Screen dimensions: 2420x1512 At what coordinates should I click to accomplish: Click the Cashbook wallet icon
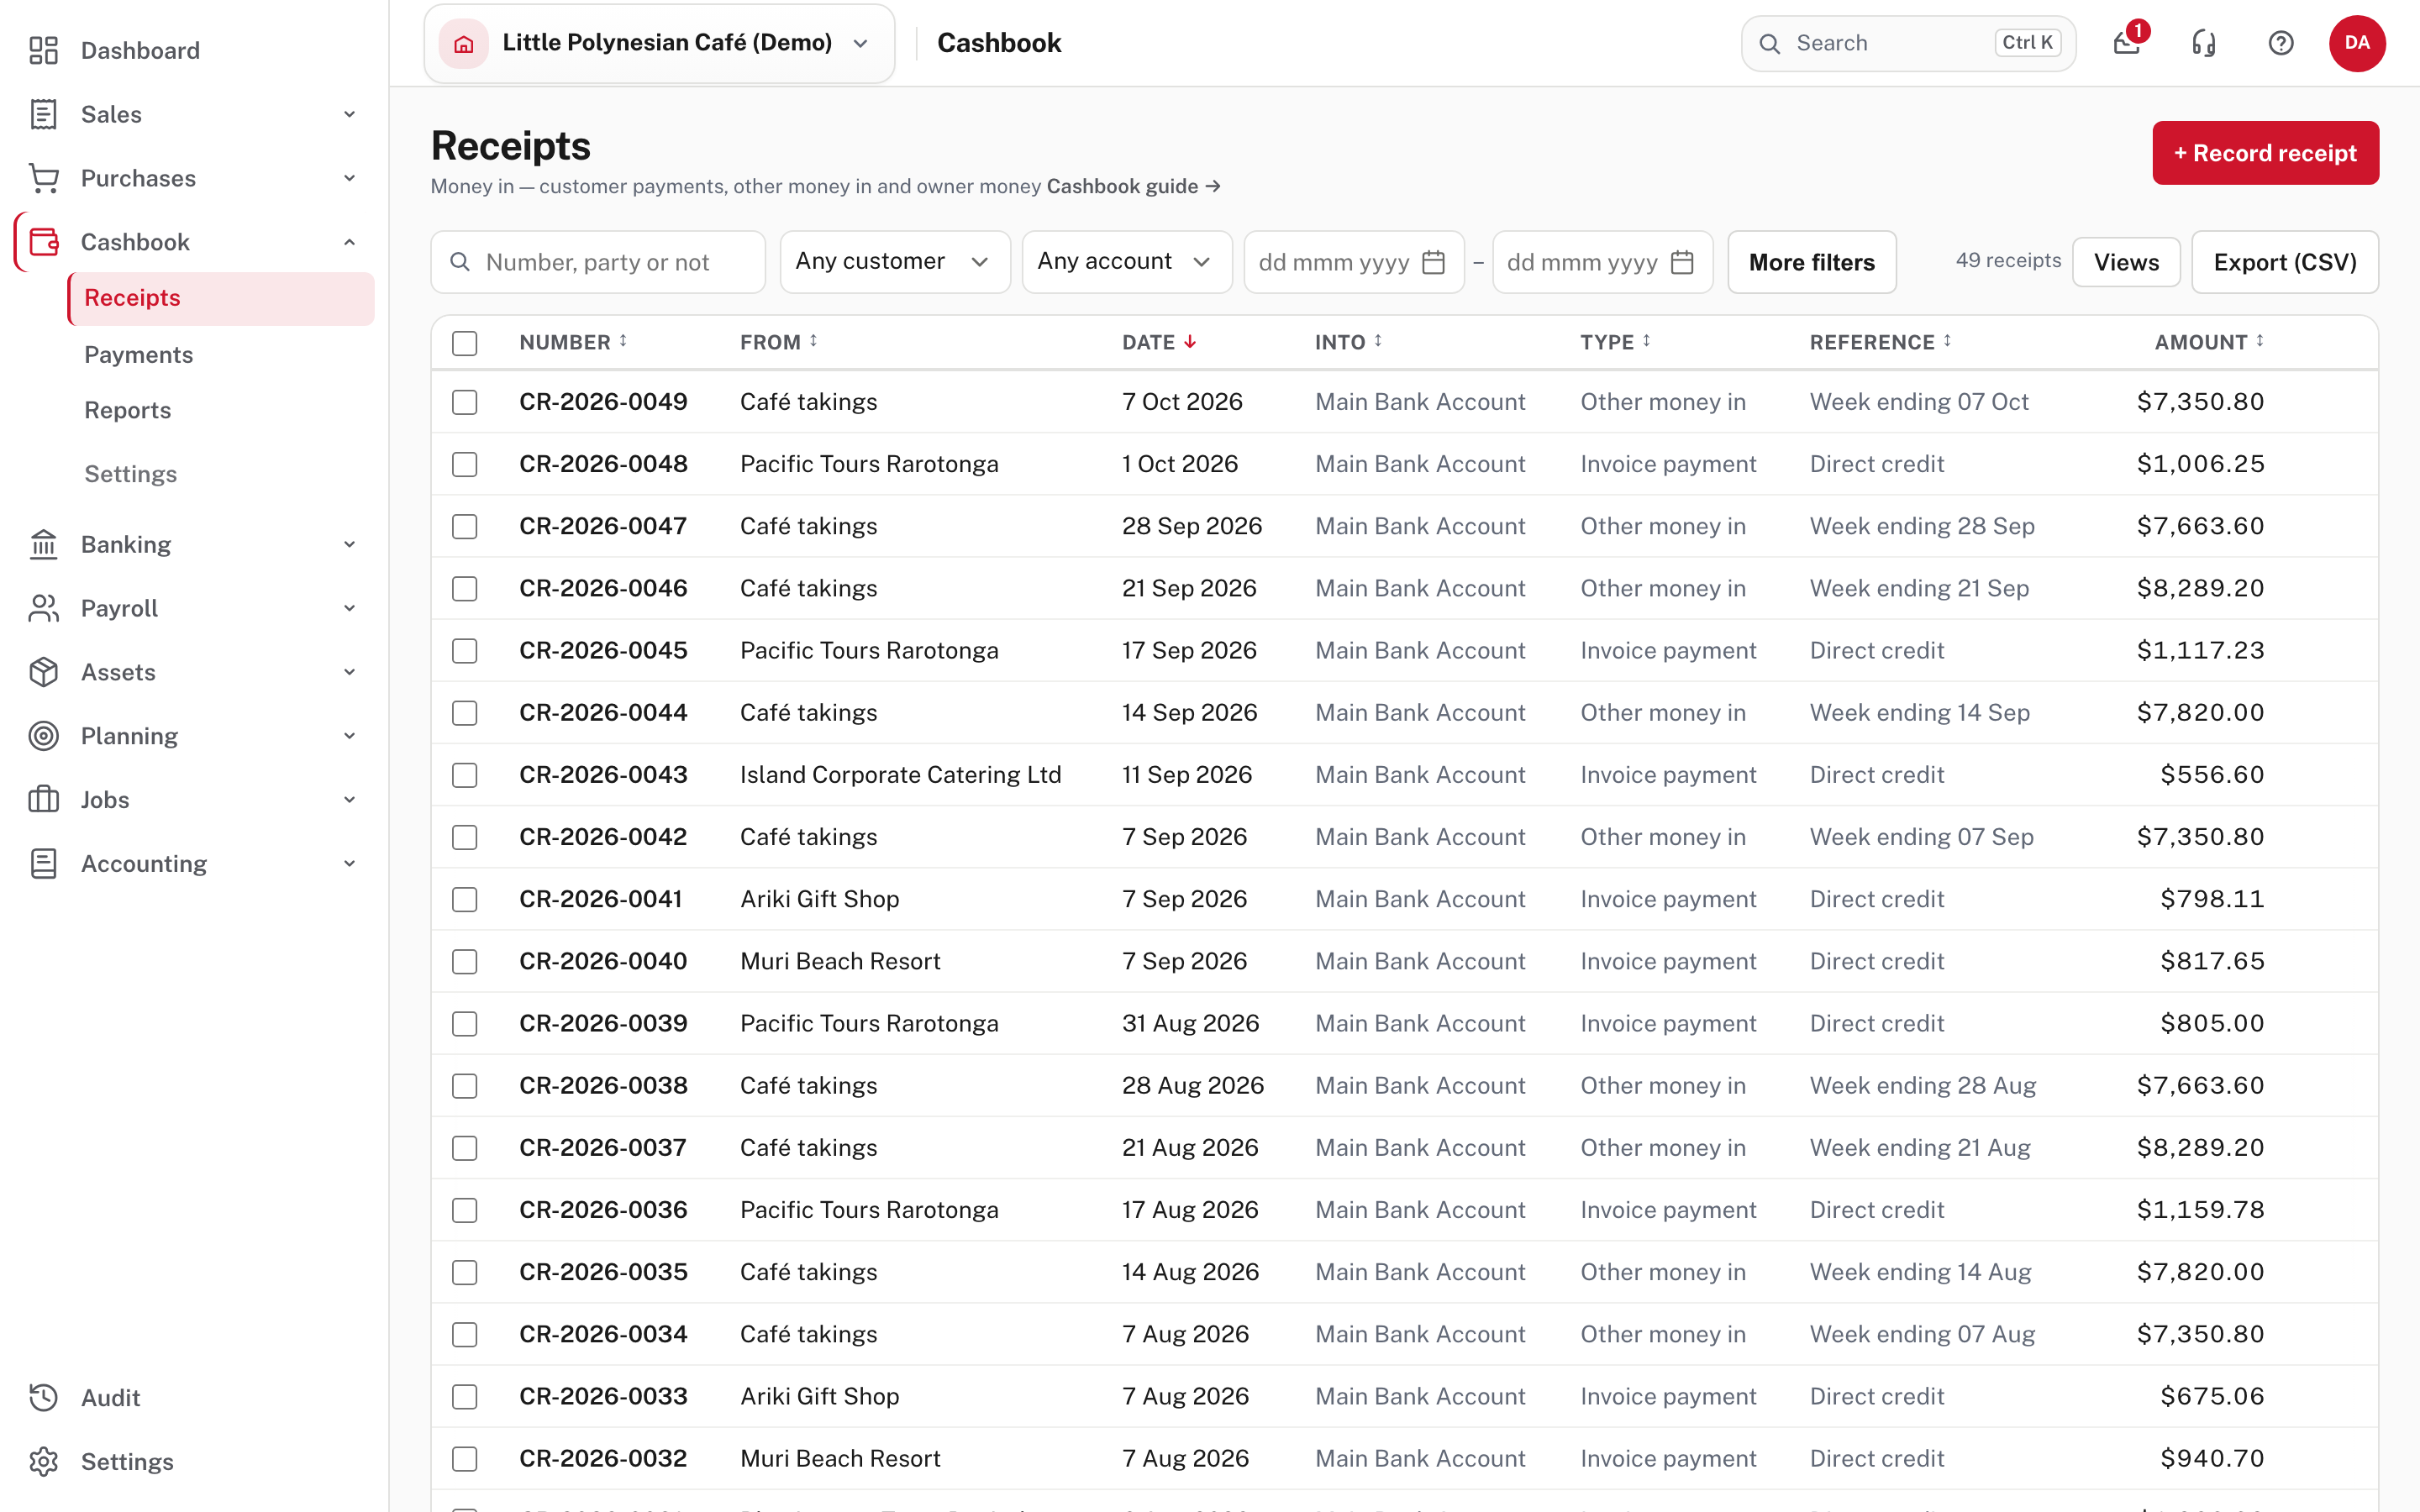click(x=43, y=242)
